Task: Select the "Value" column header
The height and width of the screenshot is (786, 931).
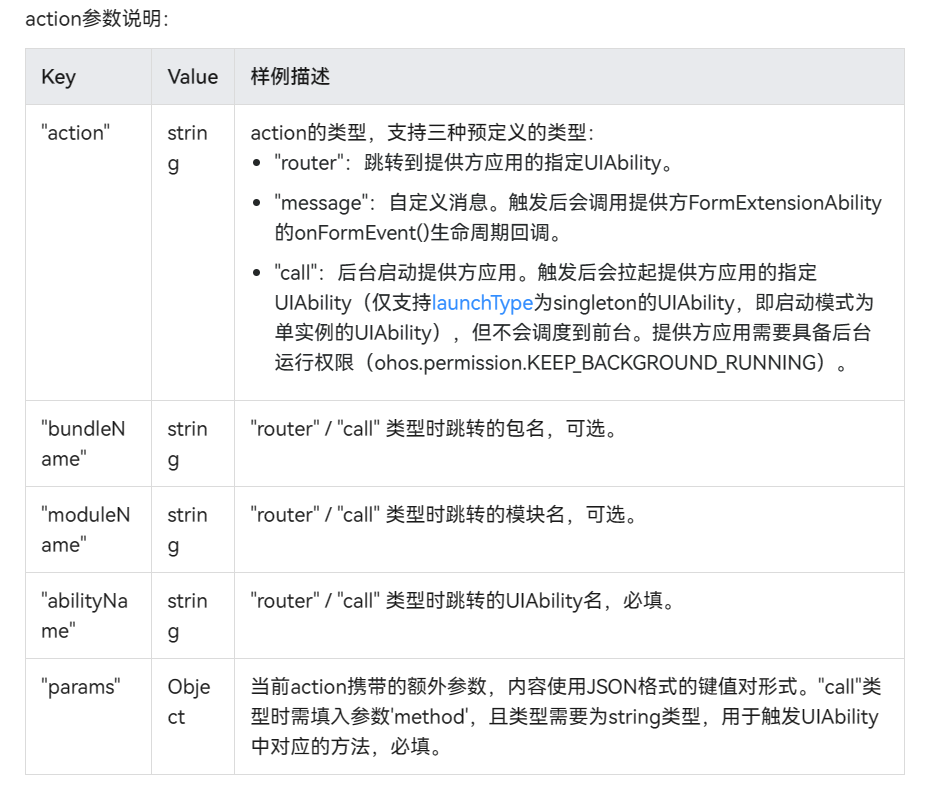Action: (x=192, y=77)
